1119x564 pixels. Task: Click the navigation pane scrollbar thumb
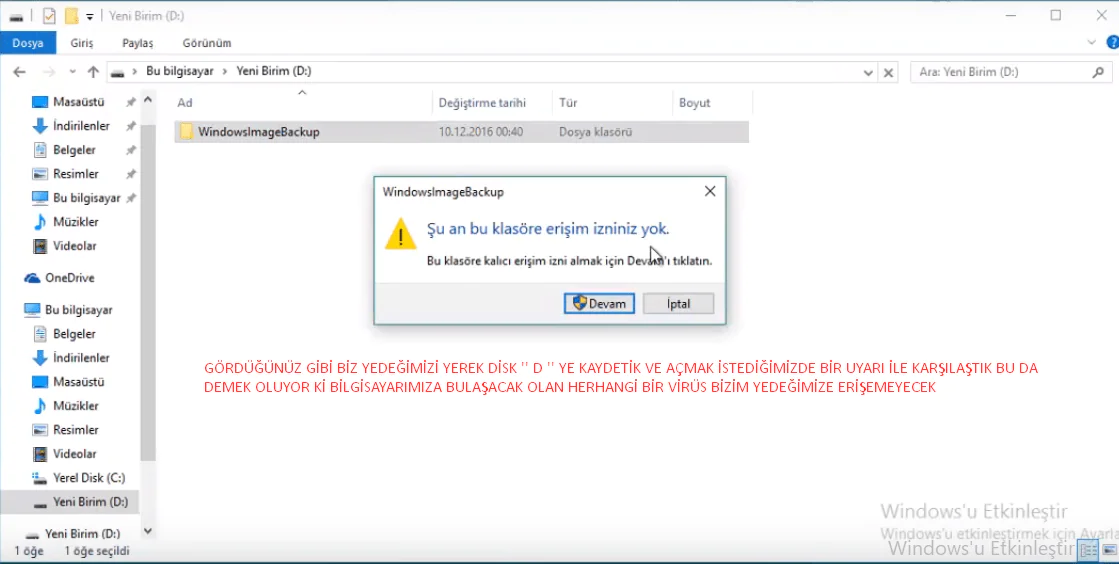click(x=148, y=293)
